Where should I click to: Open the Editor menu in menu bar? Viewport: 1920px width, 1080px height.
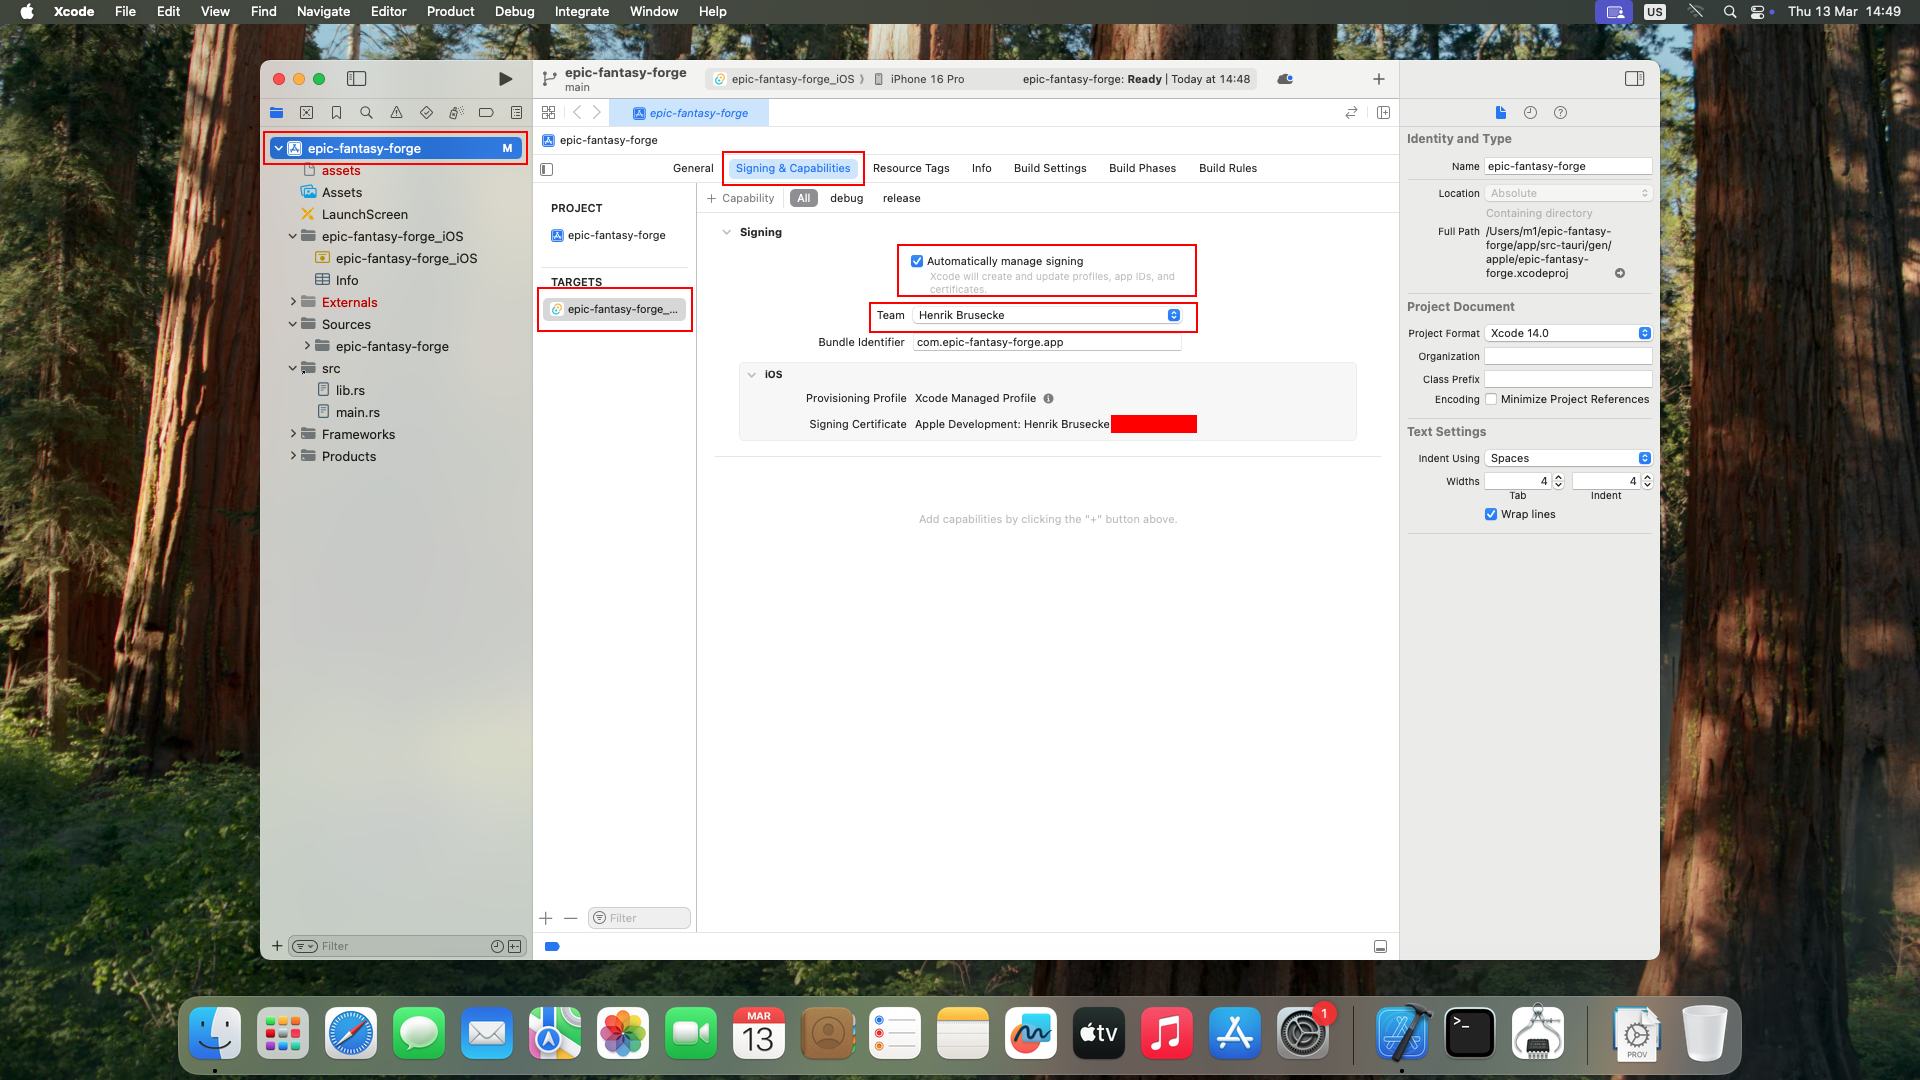click(388, 11)
